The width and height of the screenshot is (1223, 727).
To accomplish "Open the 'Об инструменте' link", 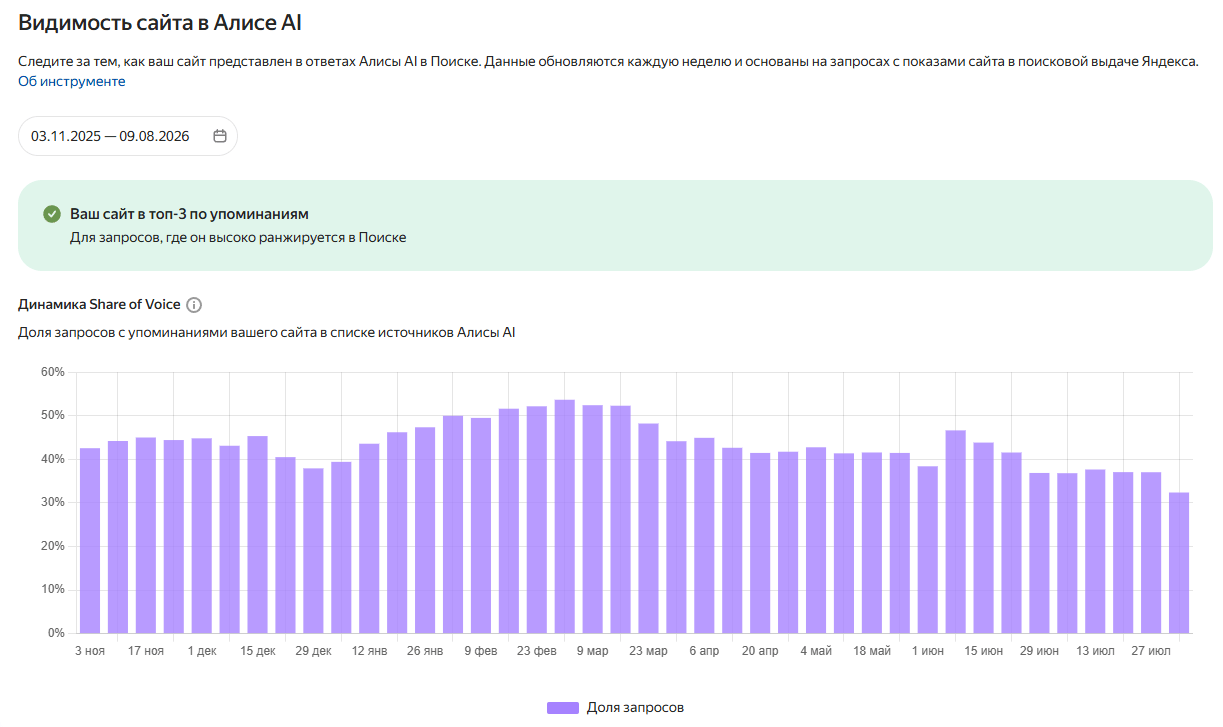I will coord(72,81).
